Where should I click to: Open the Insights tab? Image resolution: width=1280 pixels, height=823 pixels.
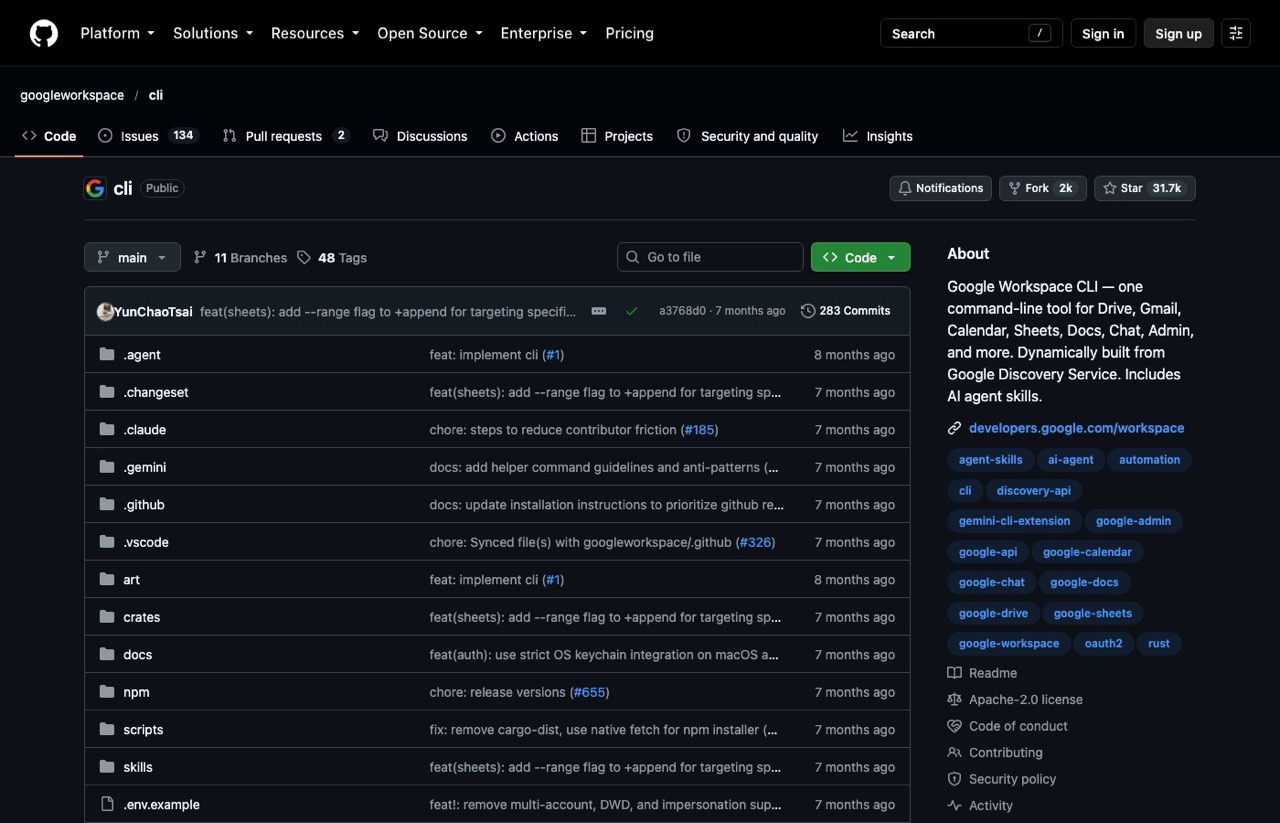[x=878, y=136]
